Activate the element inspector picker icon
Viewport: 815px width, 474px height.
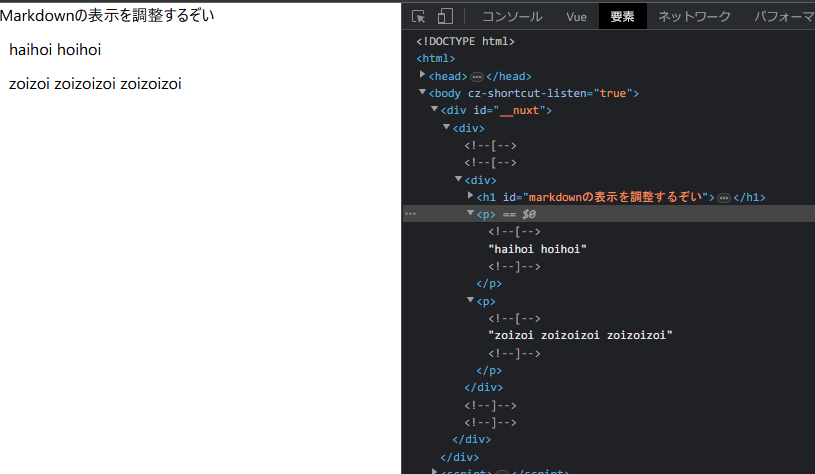[x=418, y=17]
